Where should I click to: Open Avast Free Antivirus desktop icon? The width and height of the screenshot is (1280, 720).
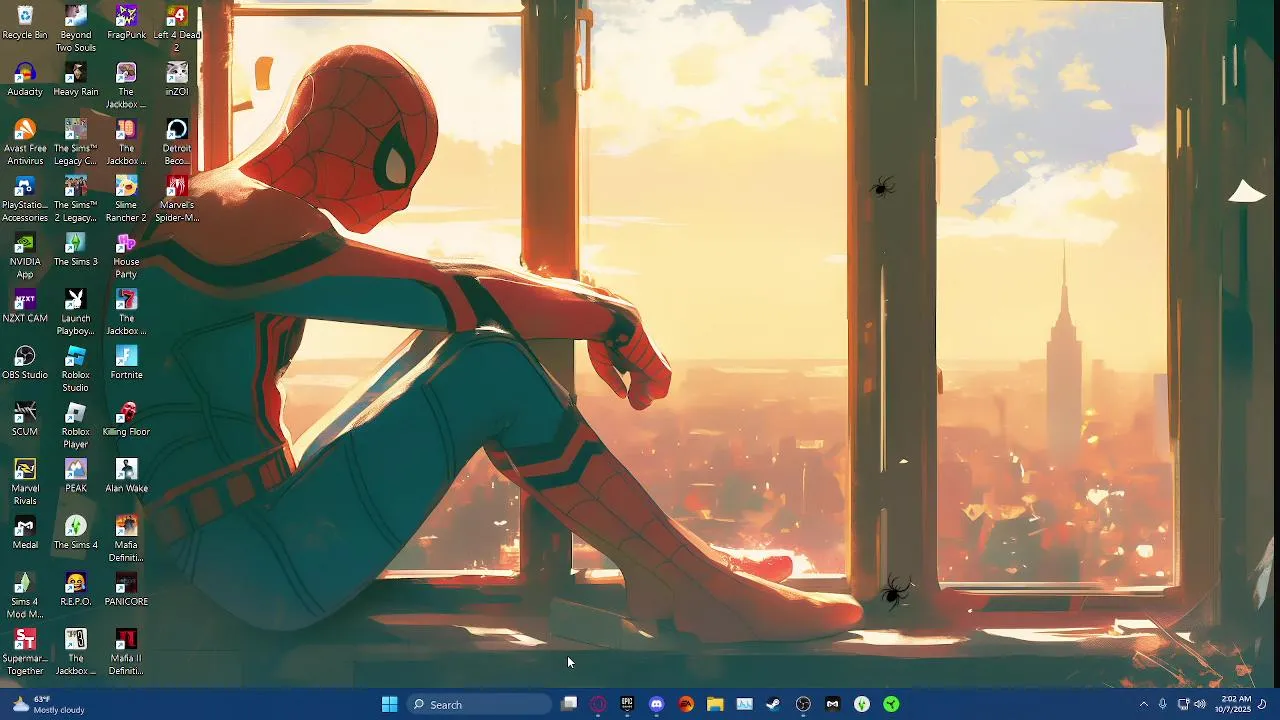25,142
